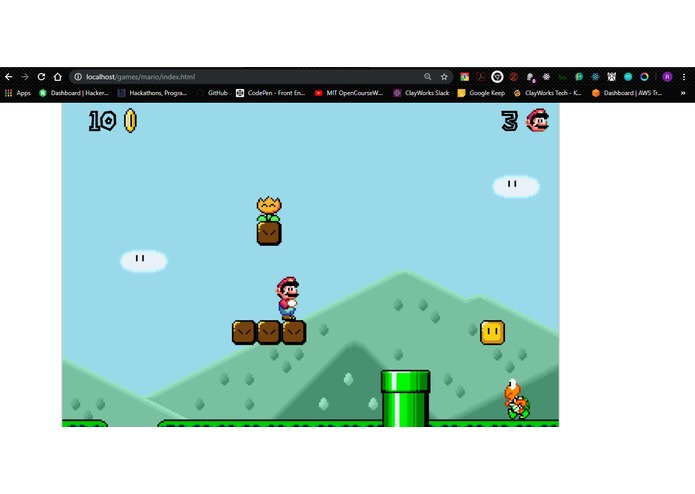
Task: Click the teal circle extension icon
Action: [628, 77]
